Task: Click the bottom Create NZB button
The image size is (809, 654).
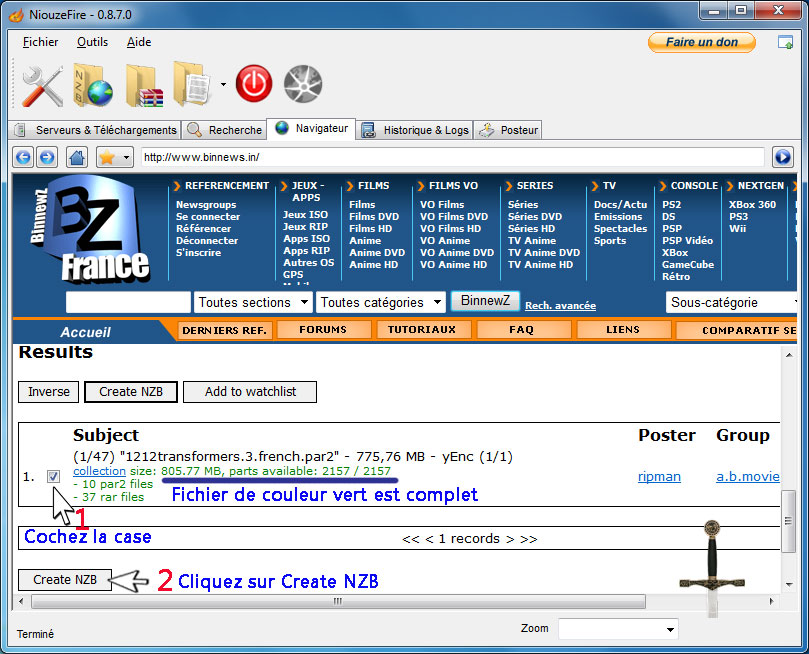Action: (x=65, y=580)
